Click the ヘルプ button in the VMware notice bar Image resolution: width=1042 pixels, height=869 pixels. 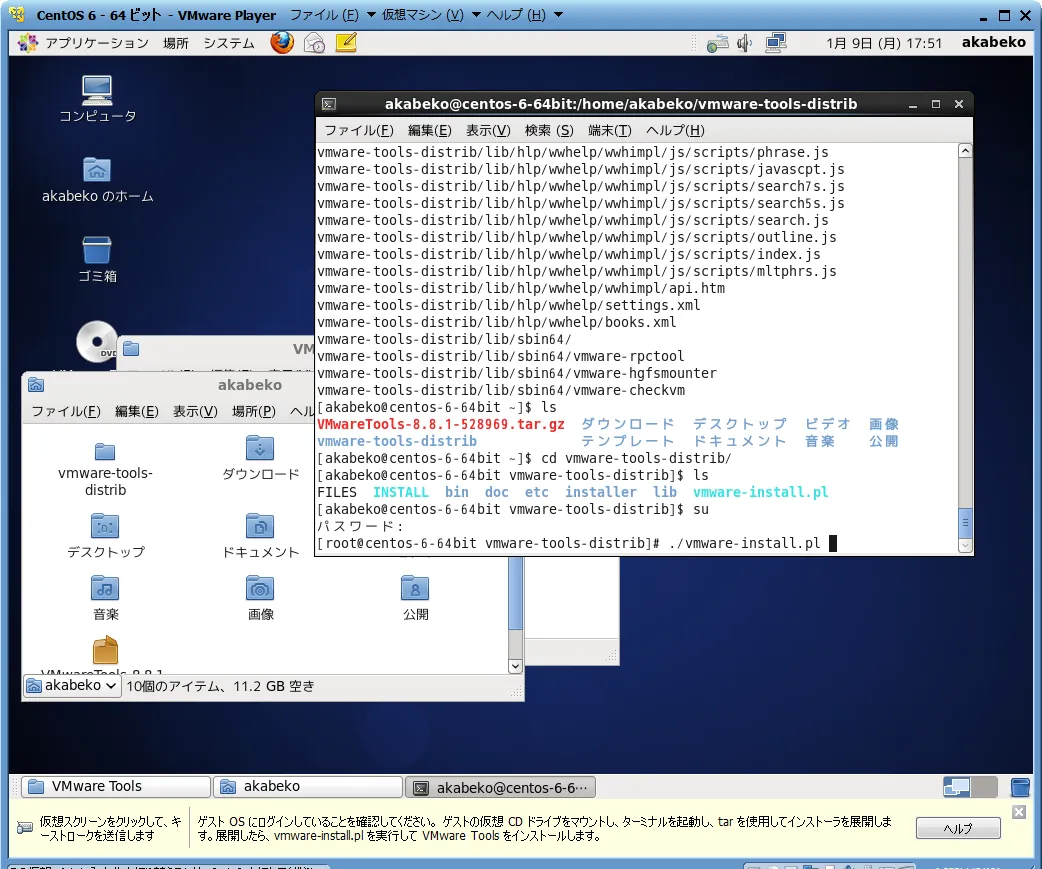[x=956, y=827]
